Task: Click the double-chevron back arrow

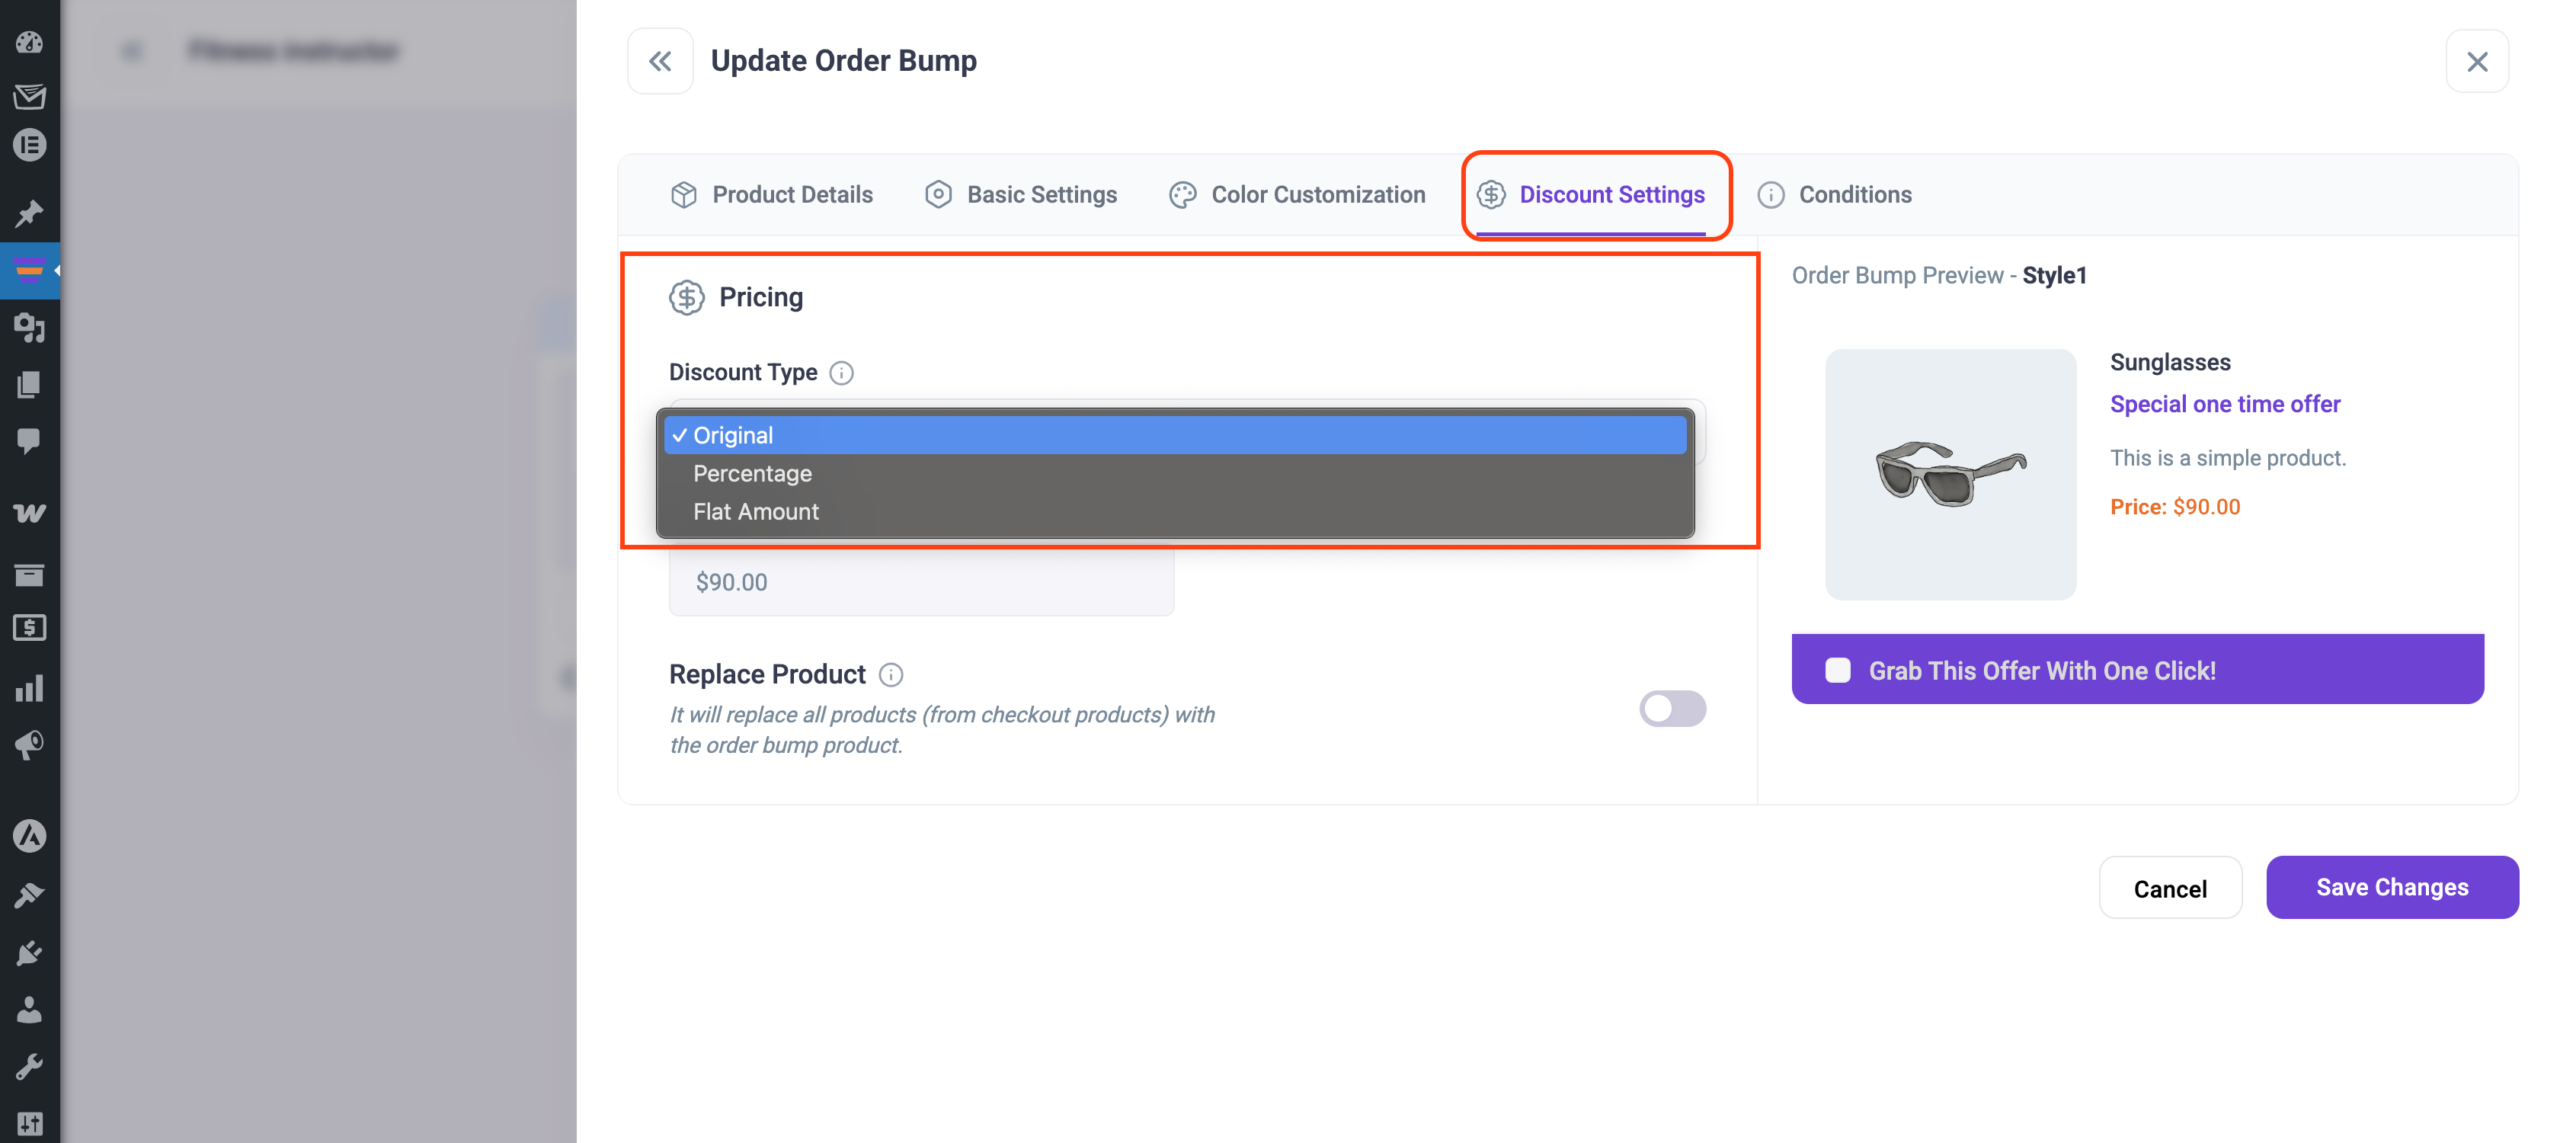Action: click(x=660, y=61)
